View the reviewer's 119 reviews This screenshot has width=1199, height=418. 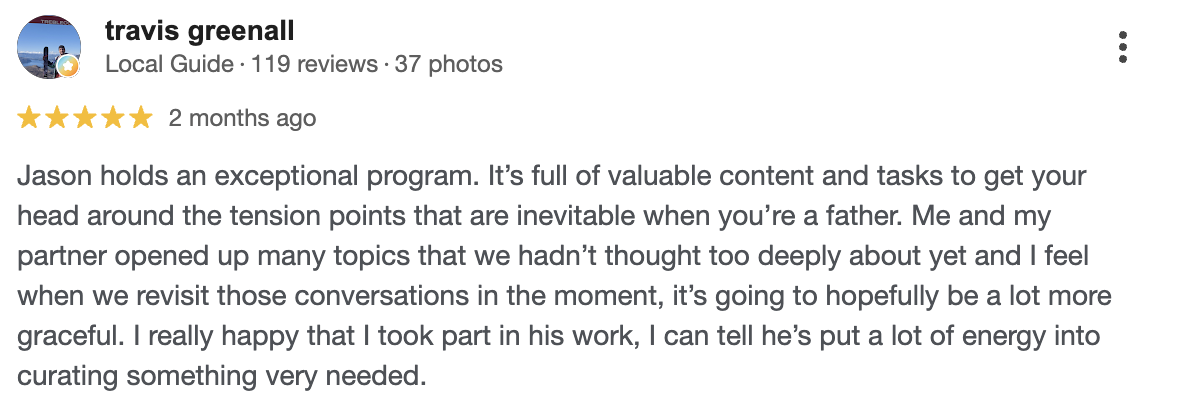pos(314,64)
